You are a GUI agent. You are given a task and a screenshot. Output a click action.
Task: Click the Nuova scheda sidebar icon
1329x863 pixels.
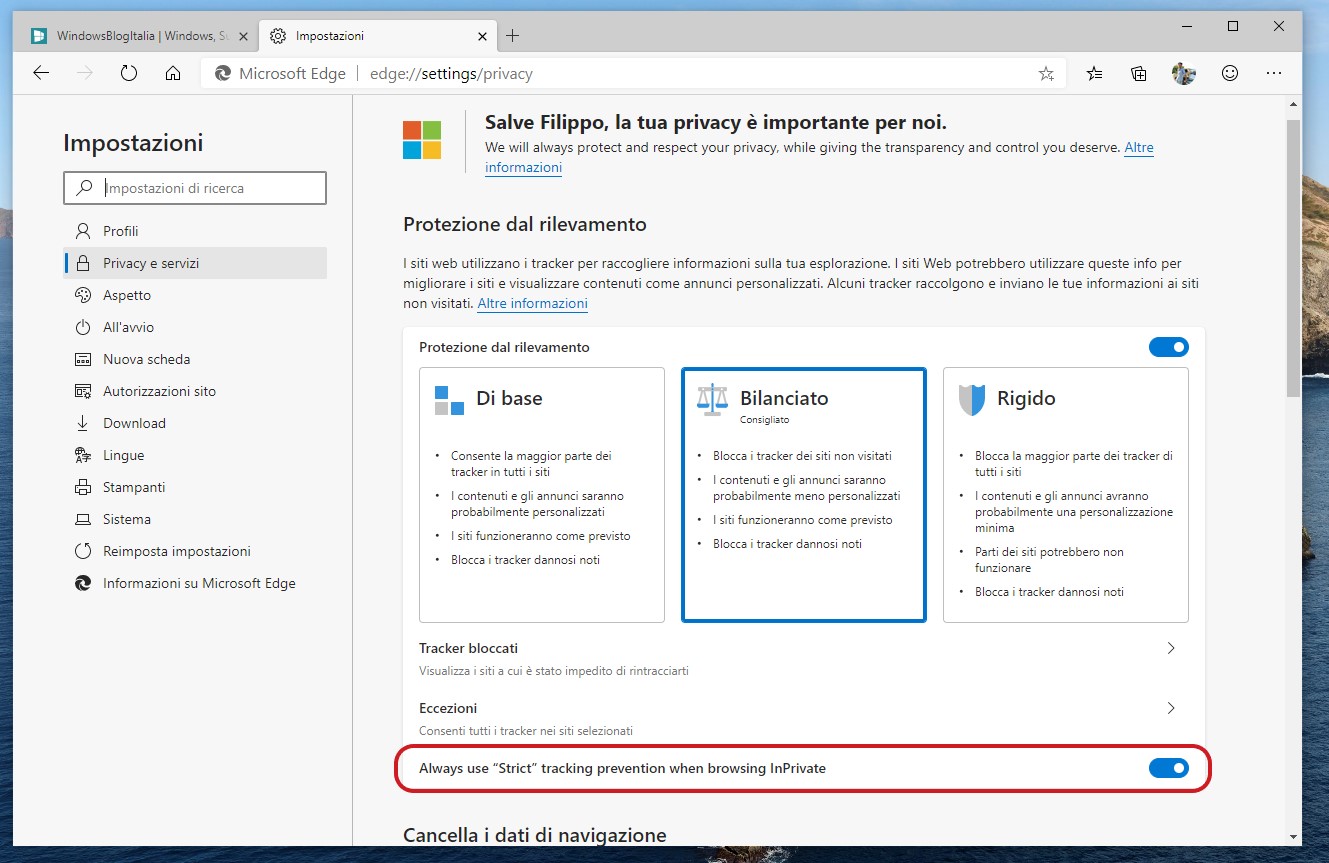pyautogui.click(x=83, y=359)
